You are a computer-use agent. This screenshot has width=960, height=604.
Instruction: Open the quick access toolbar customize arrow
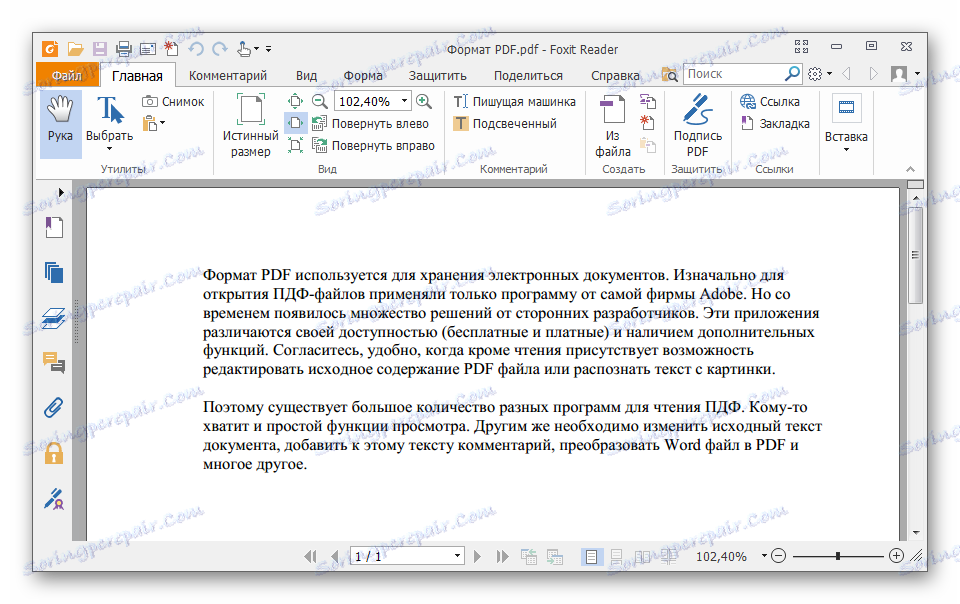click(268, 49)
